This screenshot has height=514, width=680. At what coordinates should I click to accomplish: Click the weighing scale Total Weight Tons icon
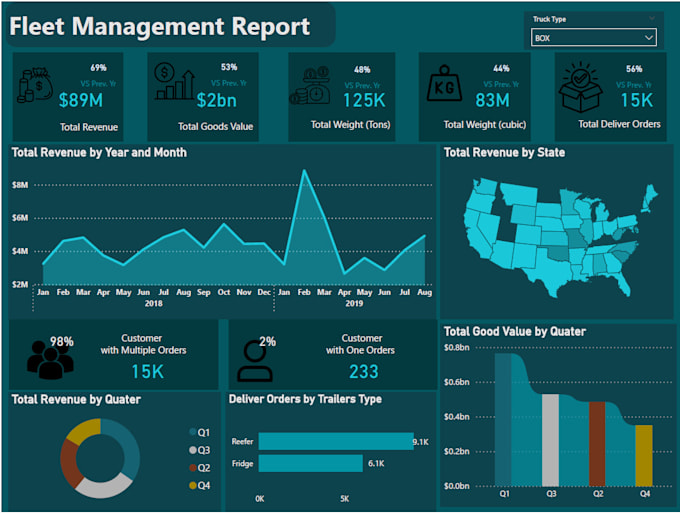(x=310, y=85)
